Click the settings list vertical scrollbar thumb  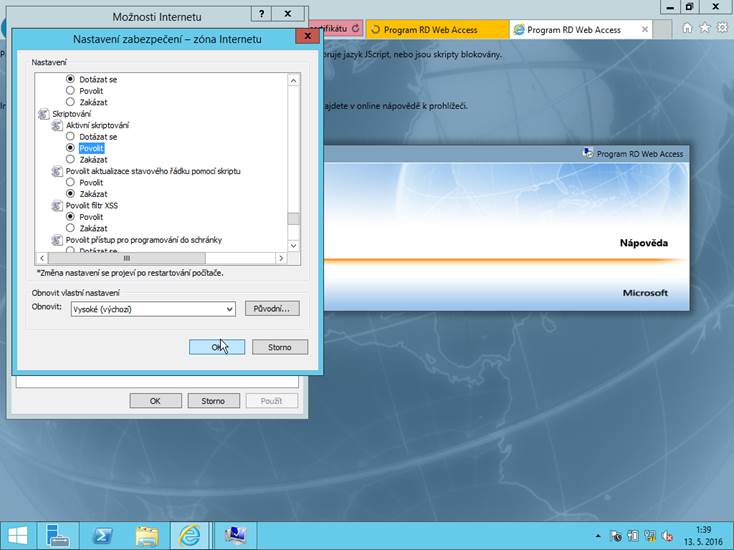[x=294, y=219]
